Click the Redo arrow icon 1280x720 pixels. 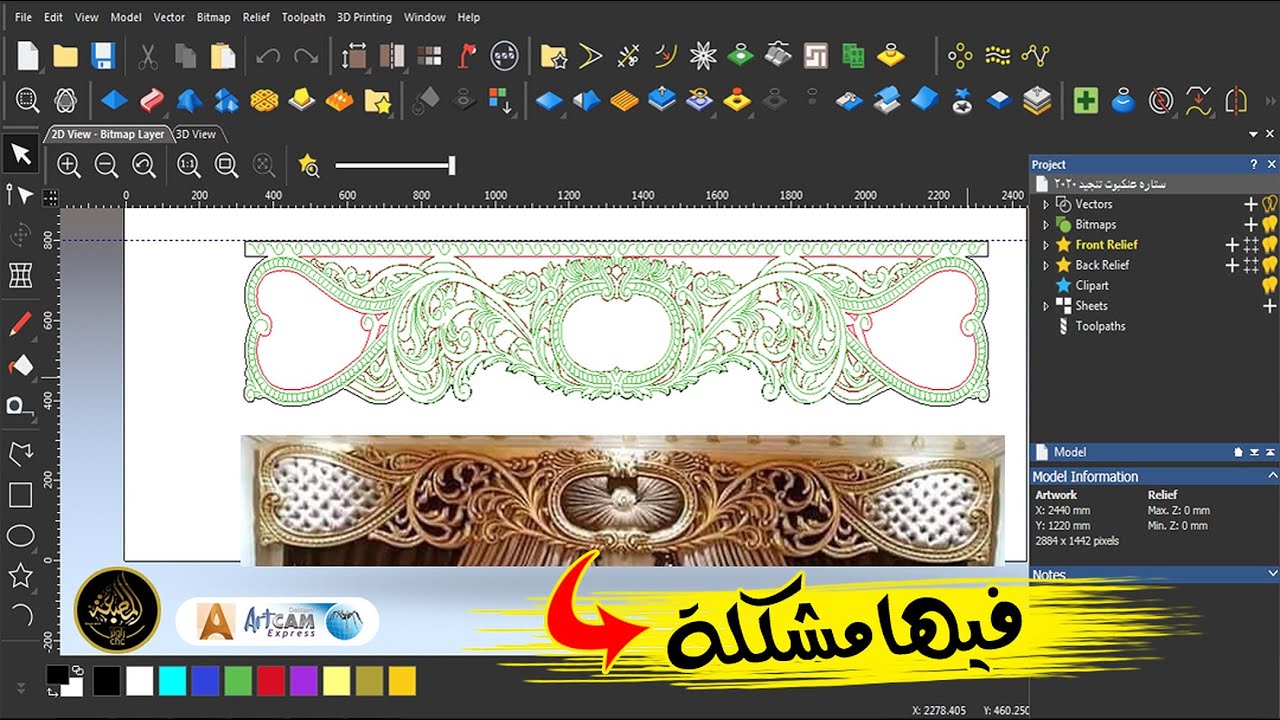coord(306,56)
